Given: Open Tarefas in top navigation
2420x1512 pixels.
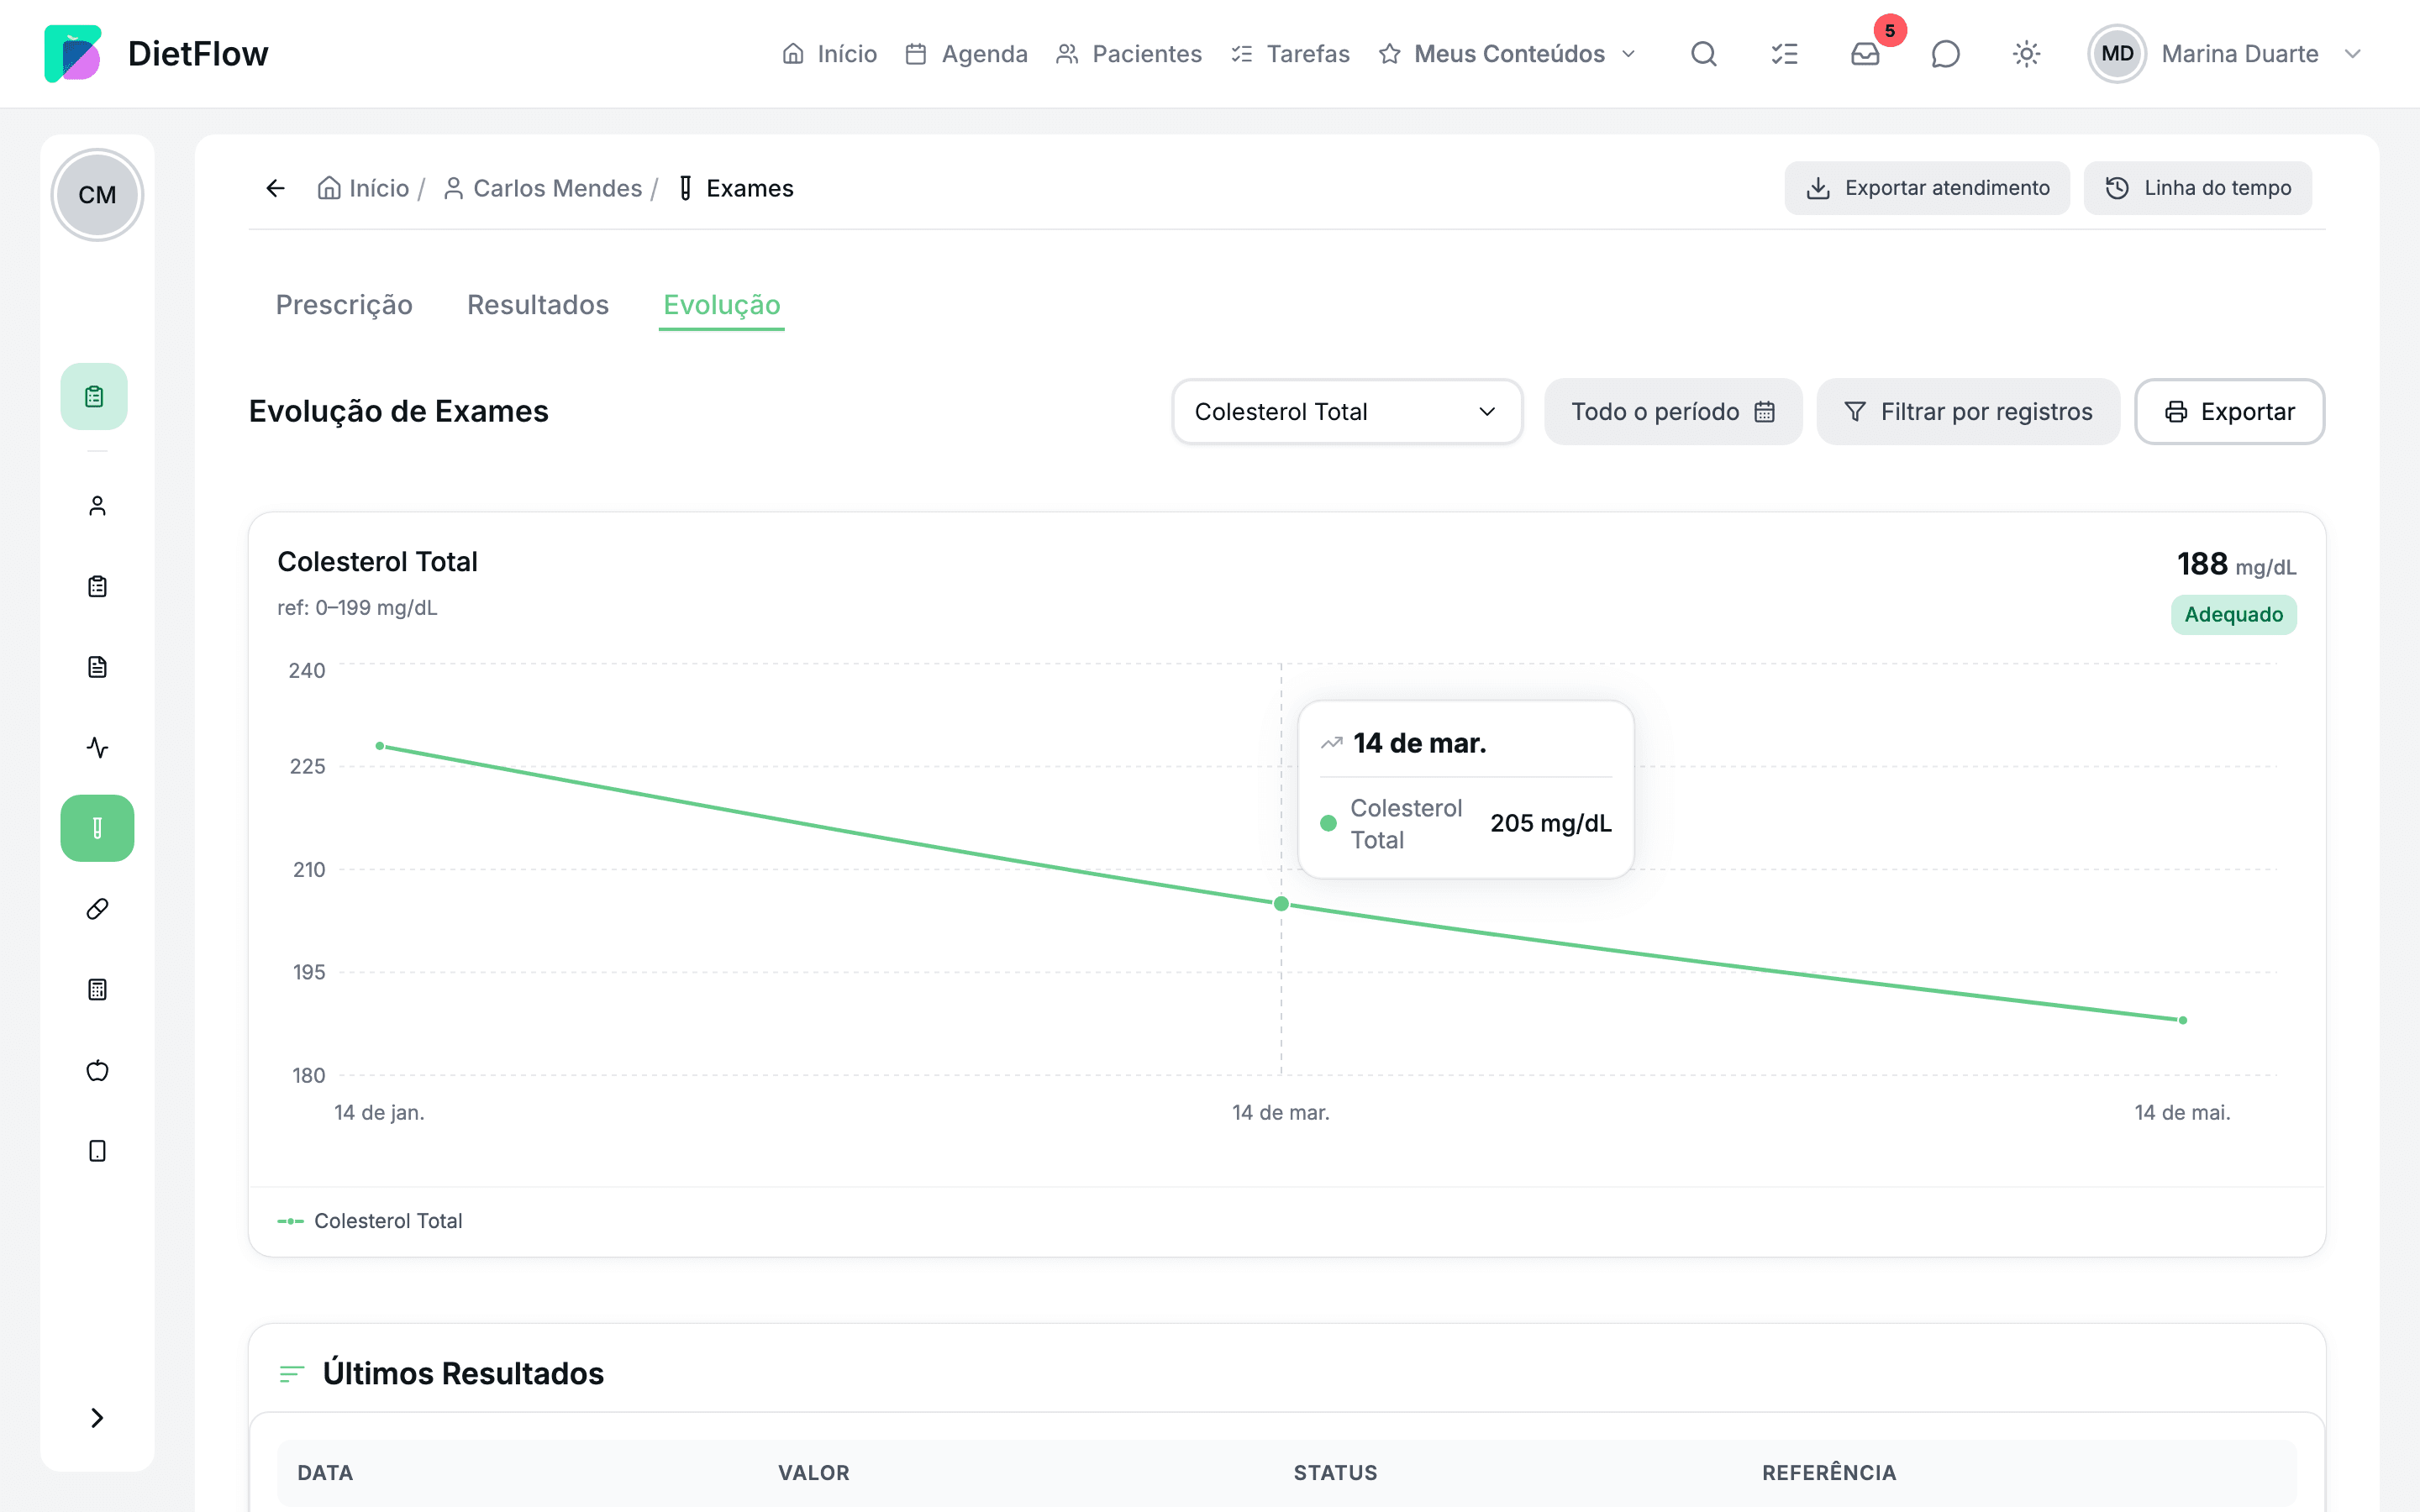Looking at the screenshot, I should 1291,54.
